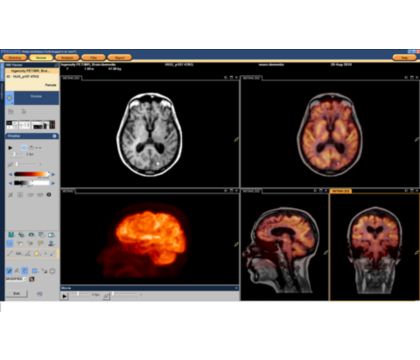
Task: Collapse the Movie panel header arrow
Action: click(x=236, y=288)
